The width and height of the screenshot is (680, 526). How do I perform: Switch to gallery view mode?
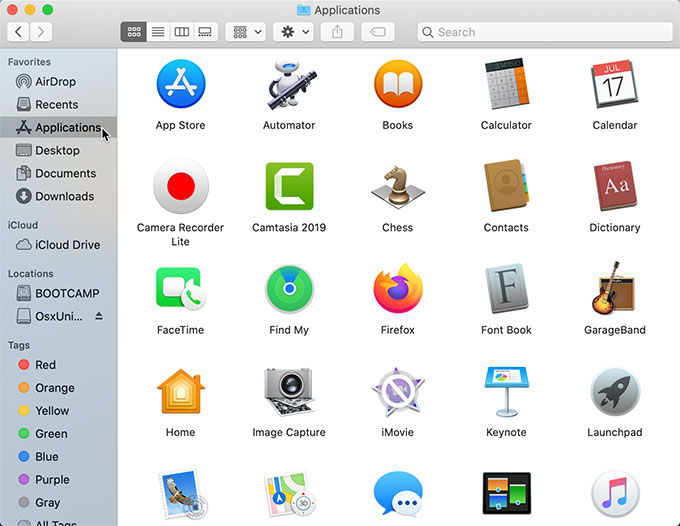pos(205,32)
